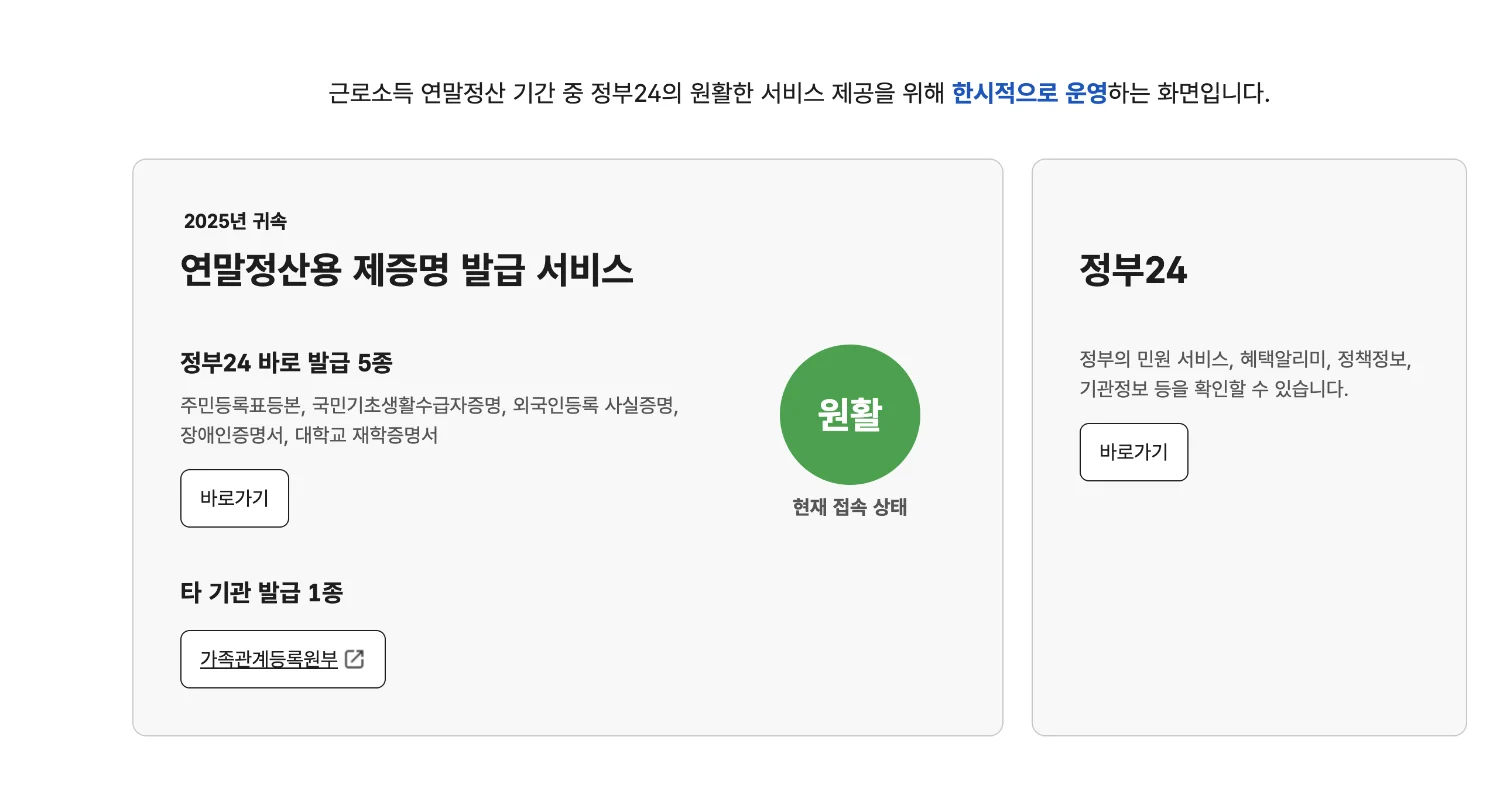Click the 정부24 heading in the right card

pyautogui.click(x=1133, y=270)
